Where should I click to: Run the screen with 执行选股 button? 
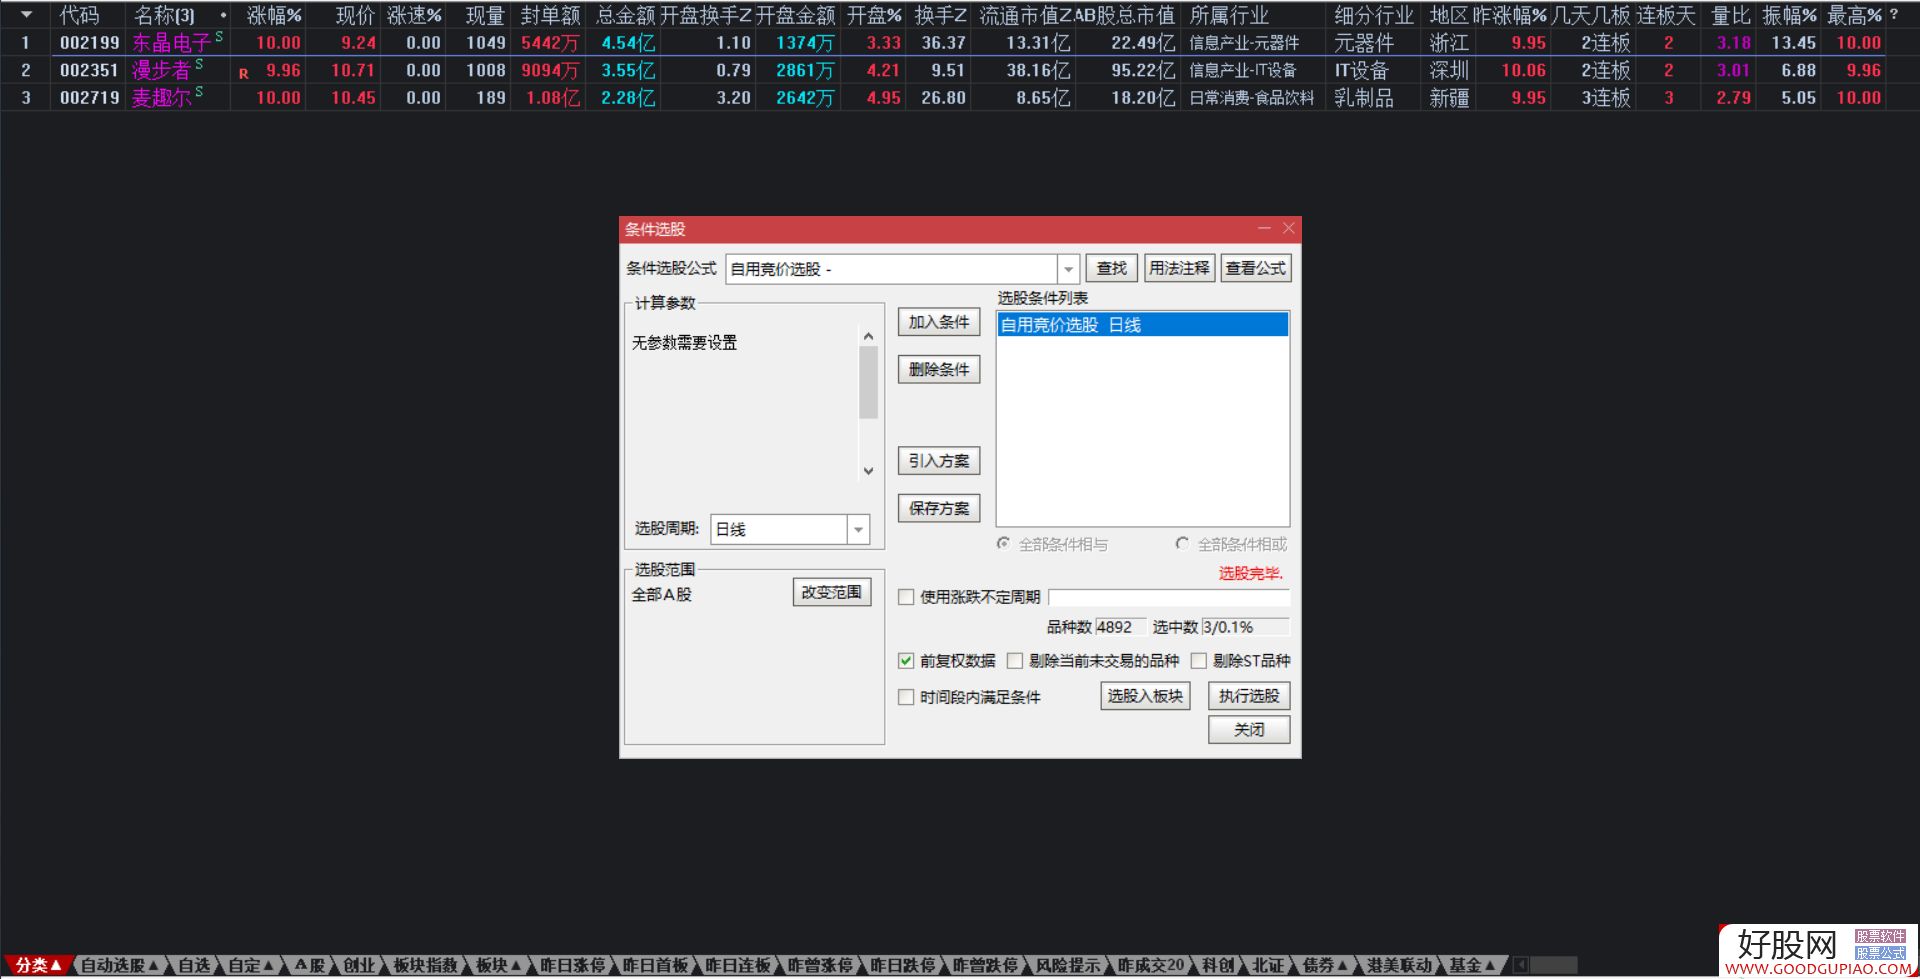(1249, 696)
